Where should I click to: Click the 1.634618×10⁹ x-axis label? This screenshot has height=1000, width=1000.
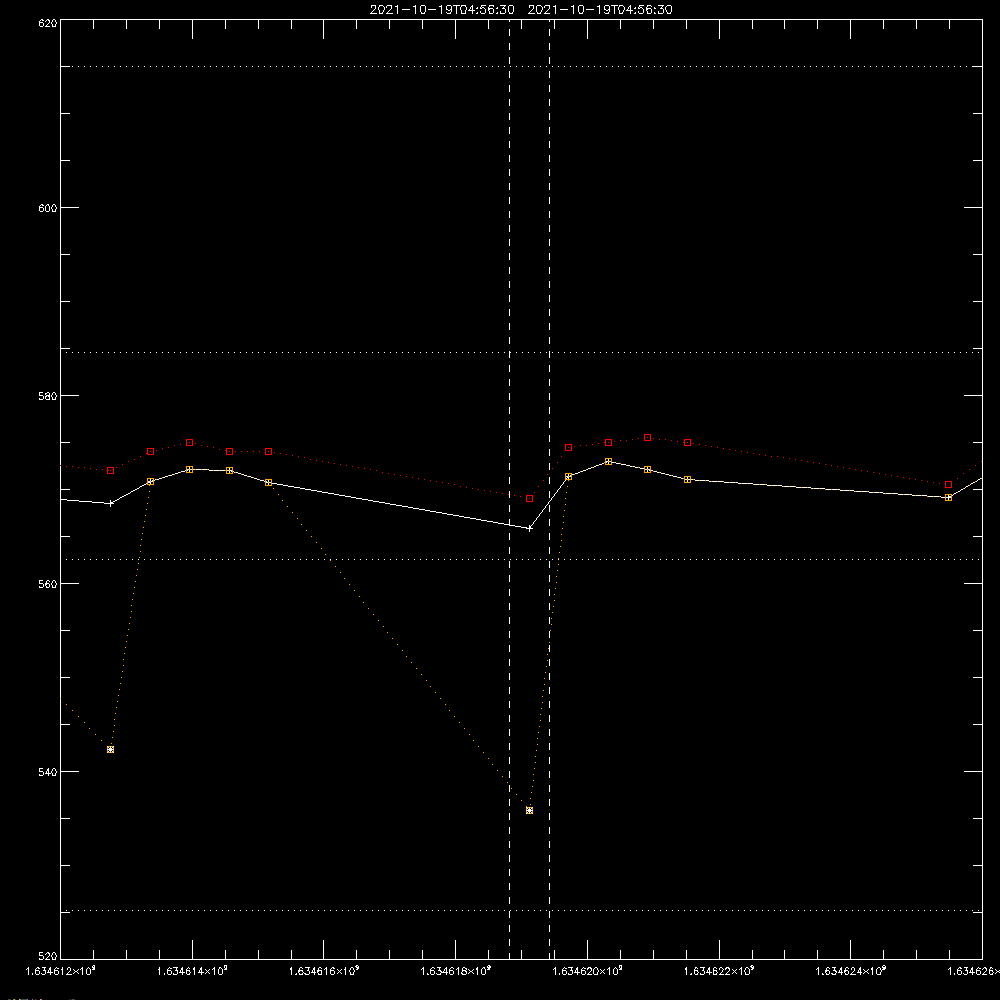[x=456, y=971]
